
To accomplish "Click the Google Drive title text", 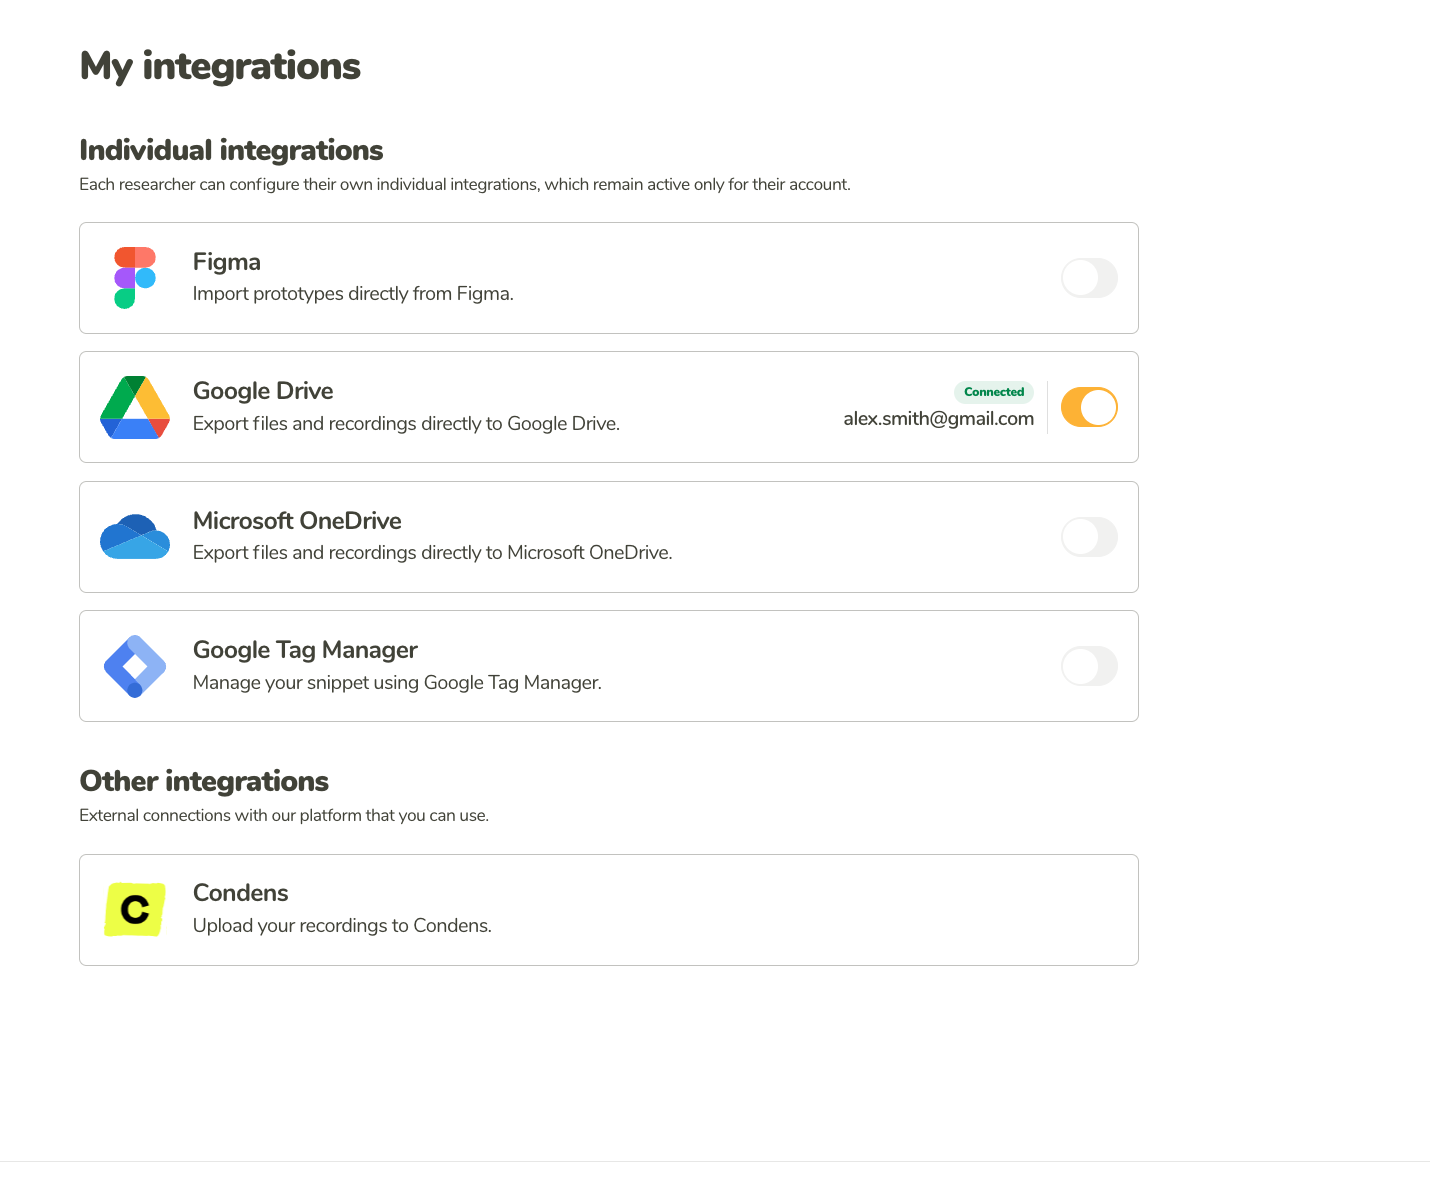I will click(263, 391).
